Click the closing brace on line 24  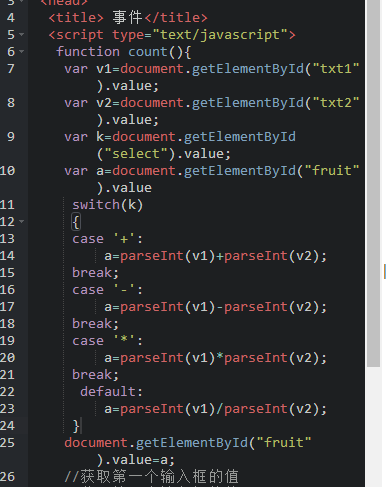point(76,426)
